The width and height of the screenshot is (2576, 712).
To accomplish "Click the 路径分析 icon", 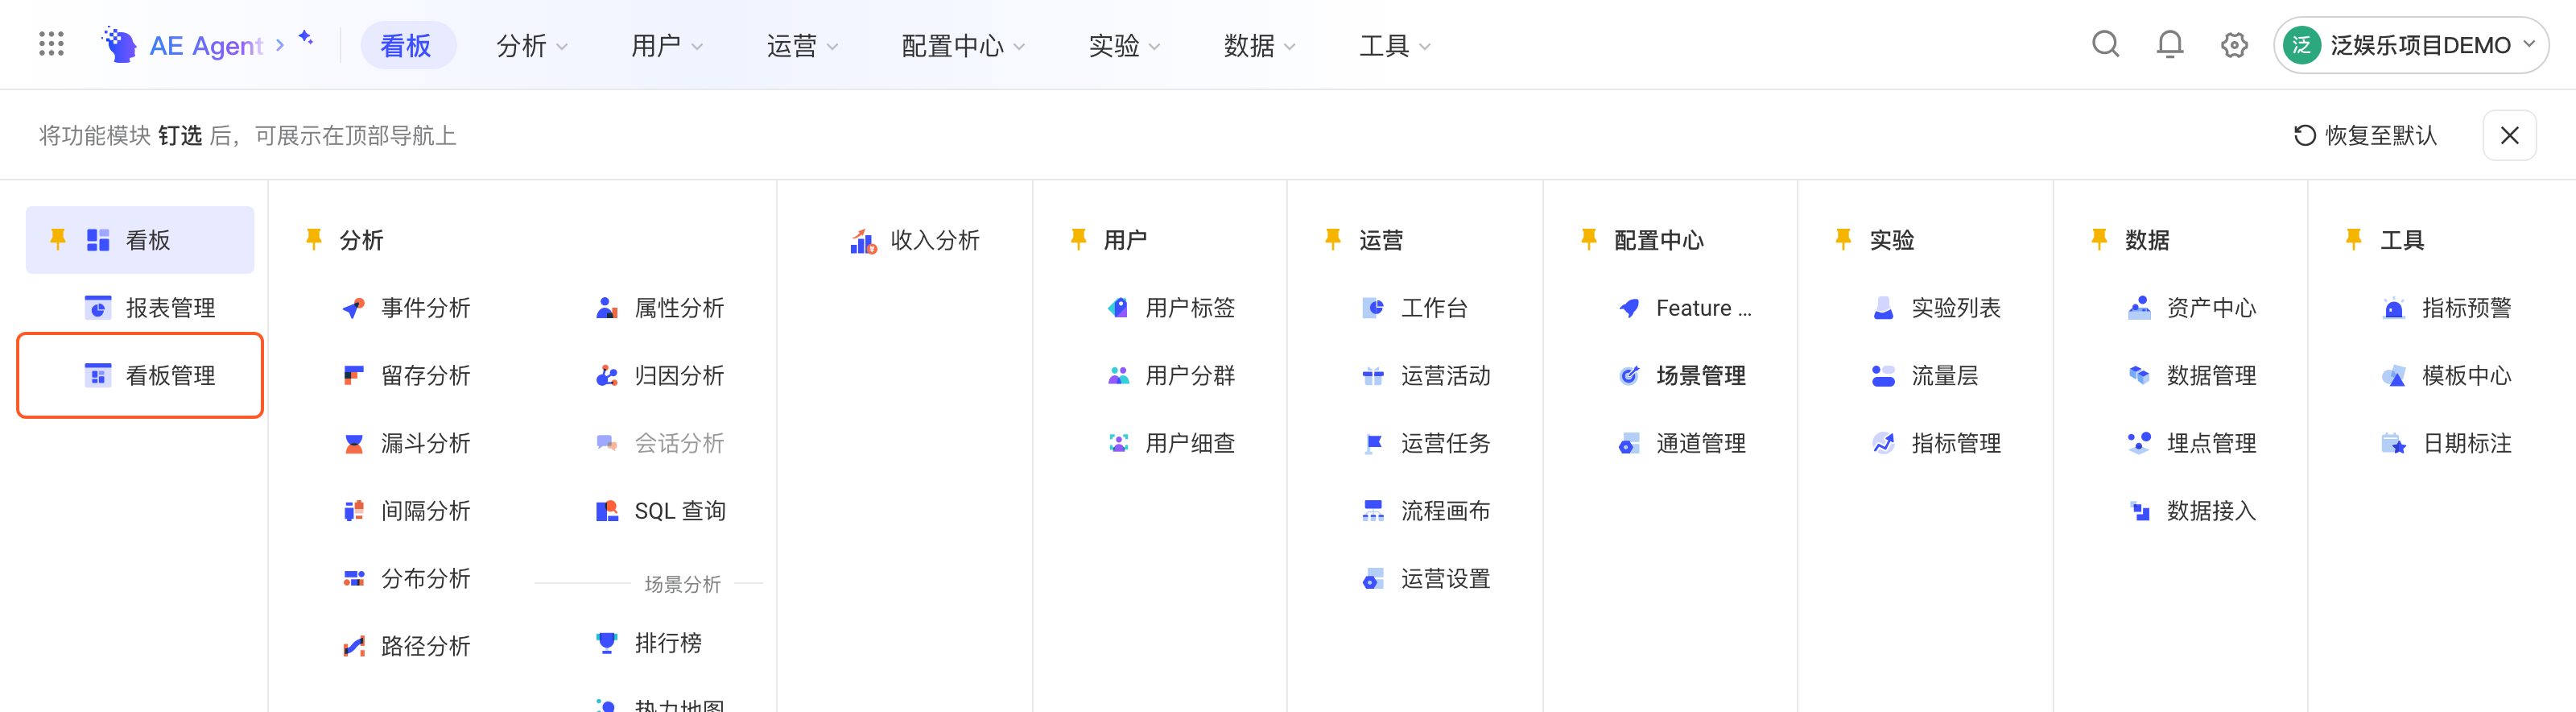I will tap(353, 646).
